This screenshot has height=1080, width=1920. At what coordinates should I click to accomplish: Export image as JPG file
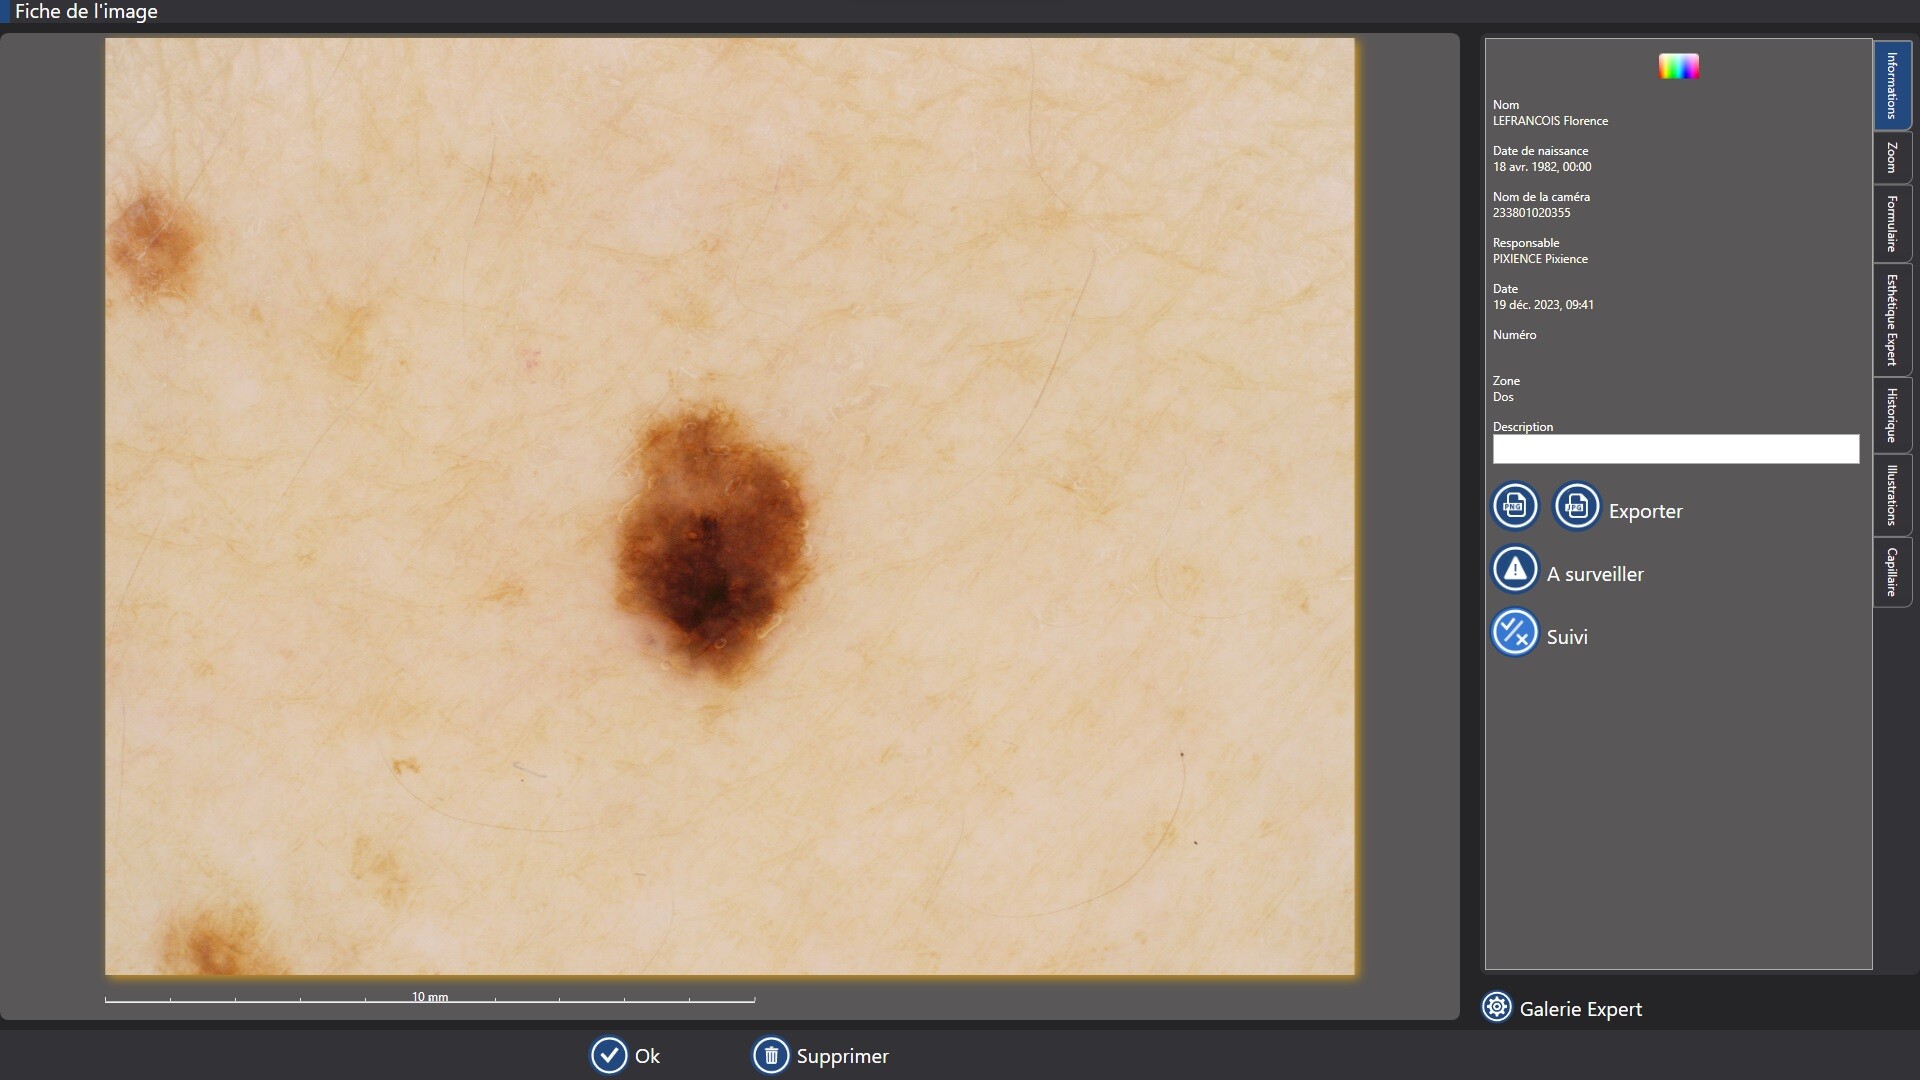[1576, 507]
